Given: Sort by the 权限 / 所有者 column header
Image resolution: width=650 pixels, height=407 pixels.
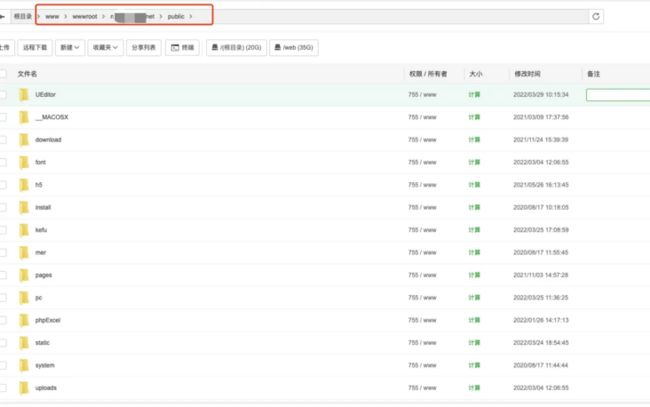Looking at the screenshot, I should coord(428,74).
